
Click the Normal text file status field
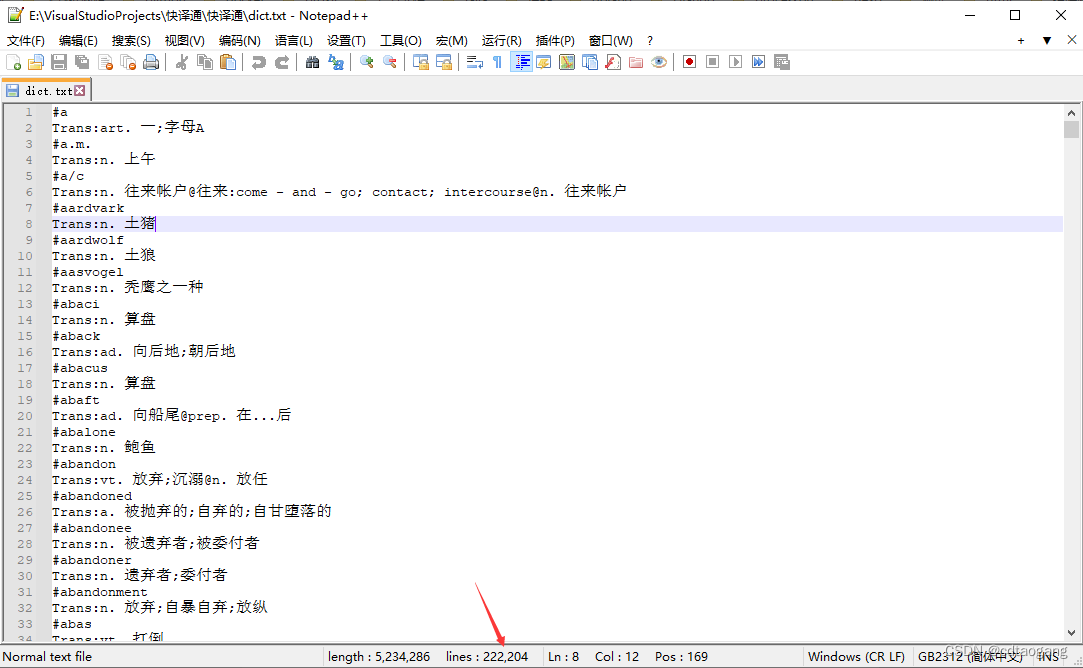click(x=48, y=657)
